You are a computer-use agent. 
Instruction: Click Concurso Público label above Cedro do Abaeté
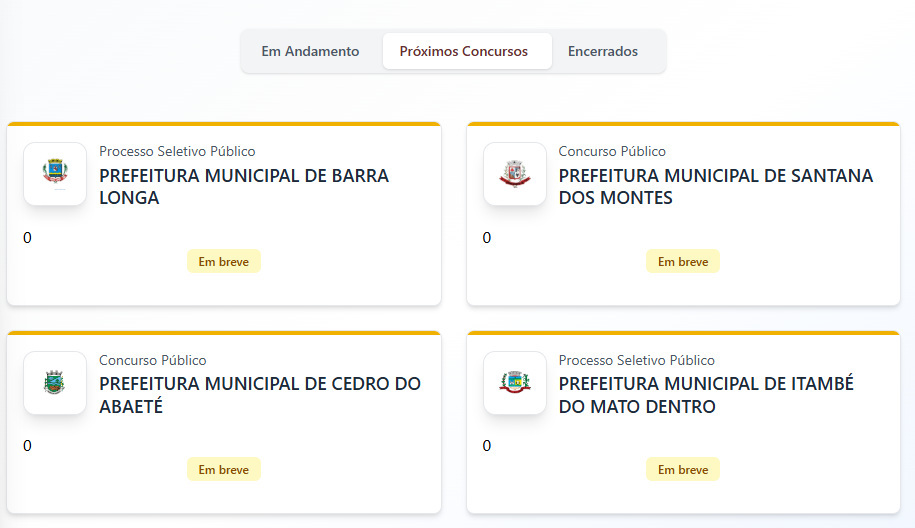[x=153, y=360]
